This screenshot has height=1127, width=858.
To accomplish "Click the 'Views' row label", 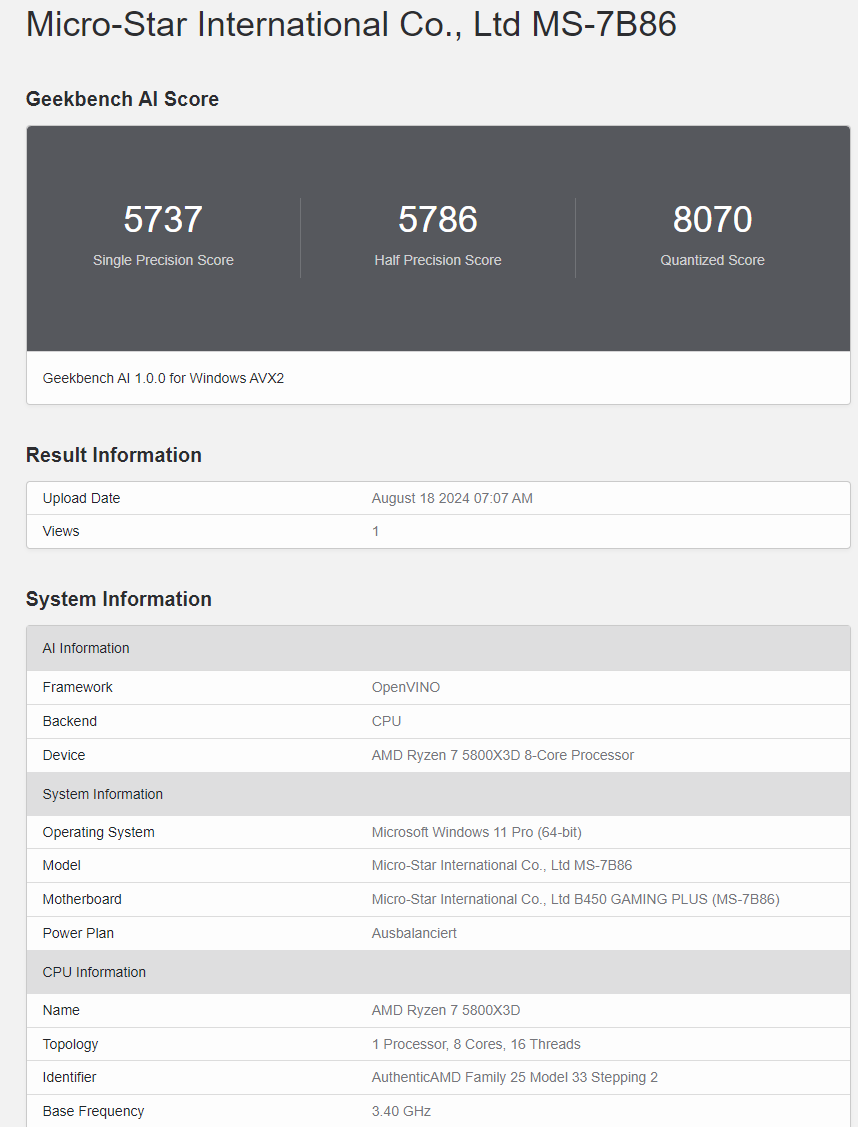I will [61, 531].
